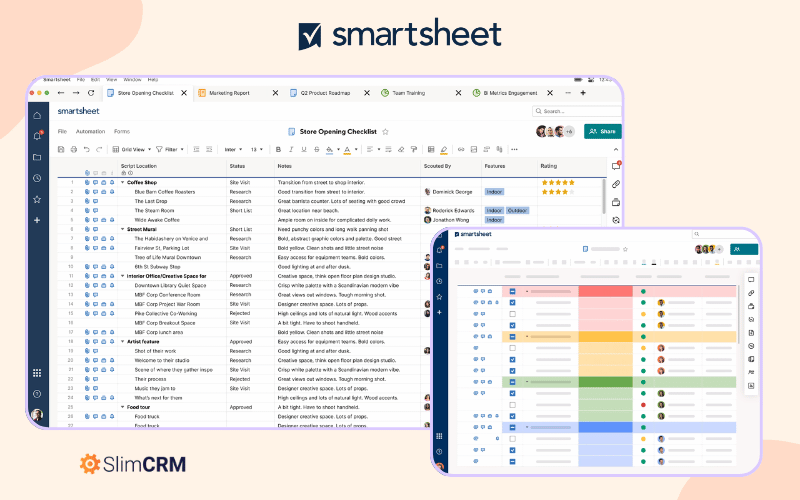Screen dimensions: 800x500
Task: Open the Grid View dropdown
Action: click(132, 149)
